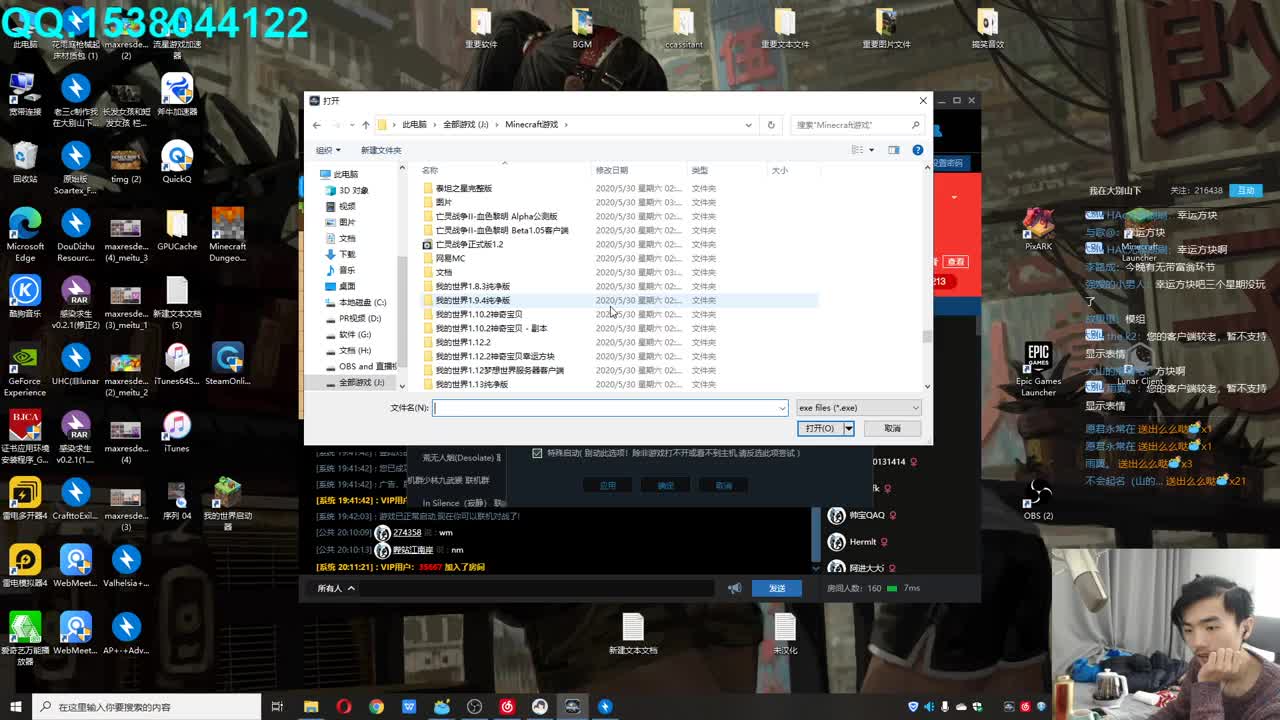Click the Help icon in the Open dialog

[x=919, y=149]
